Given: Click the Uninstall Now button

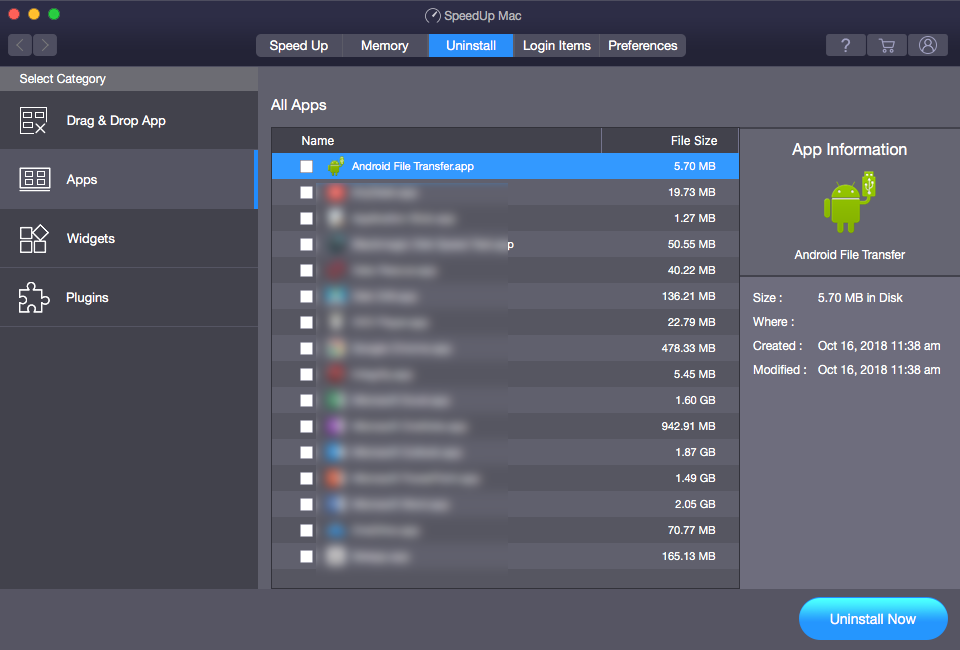Looking at the screenshot, I should pos(873,619).
